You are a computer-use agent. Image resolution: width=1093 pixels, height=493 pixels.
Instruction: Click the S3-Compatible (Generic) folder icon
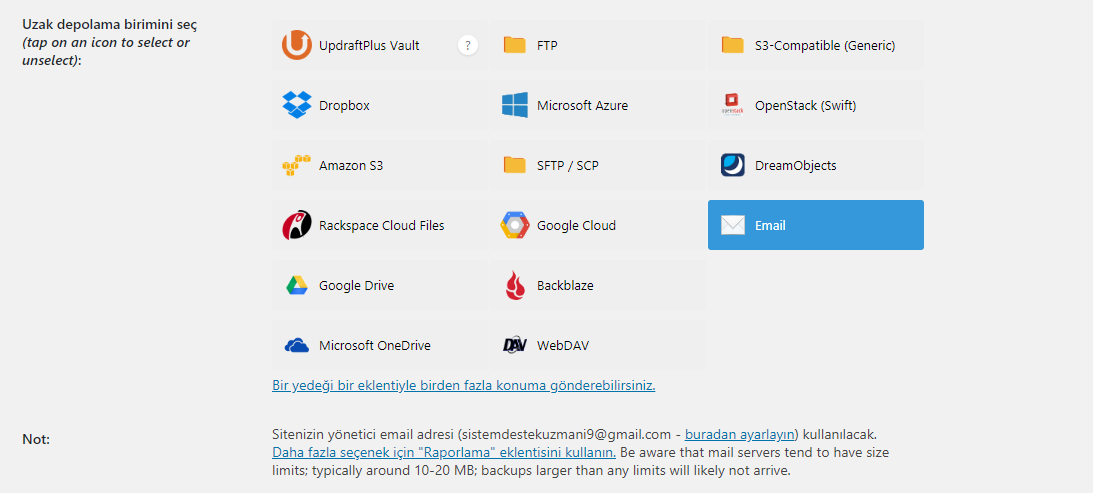tap(733, 45)
